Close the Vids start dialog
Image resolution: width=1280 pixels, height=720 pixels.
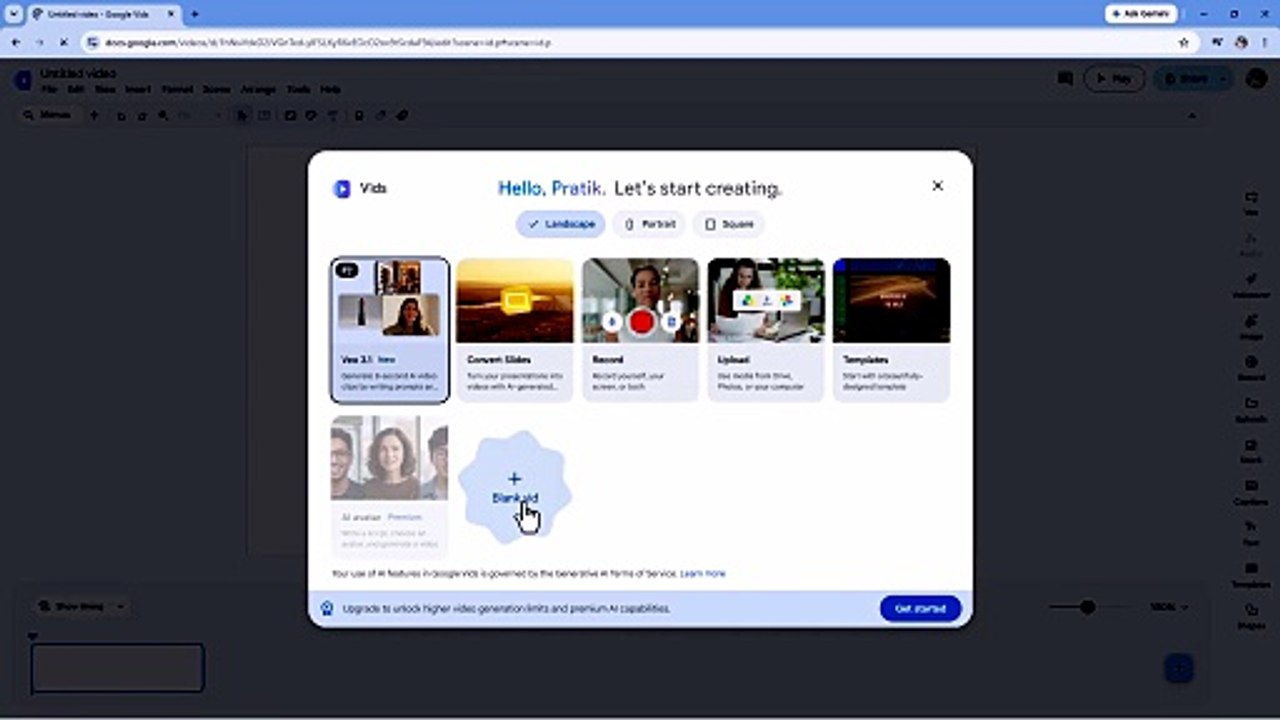(937, 186)
